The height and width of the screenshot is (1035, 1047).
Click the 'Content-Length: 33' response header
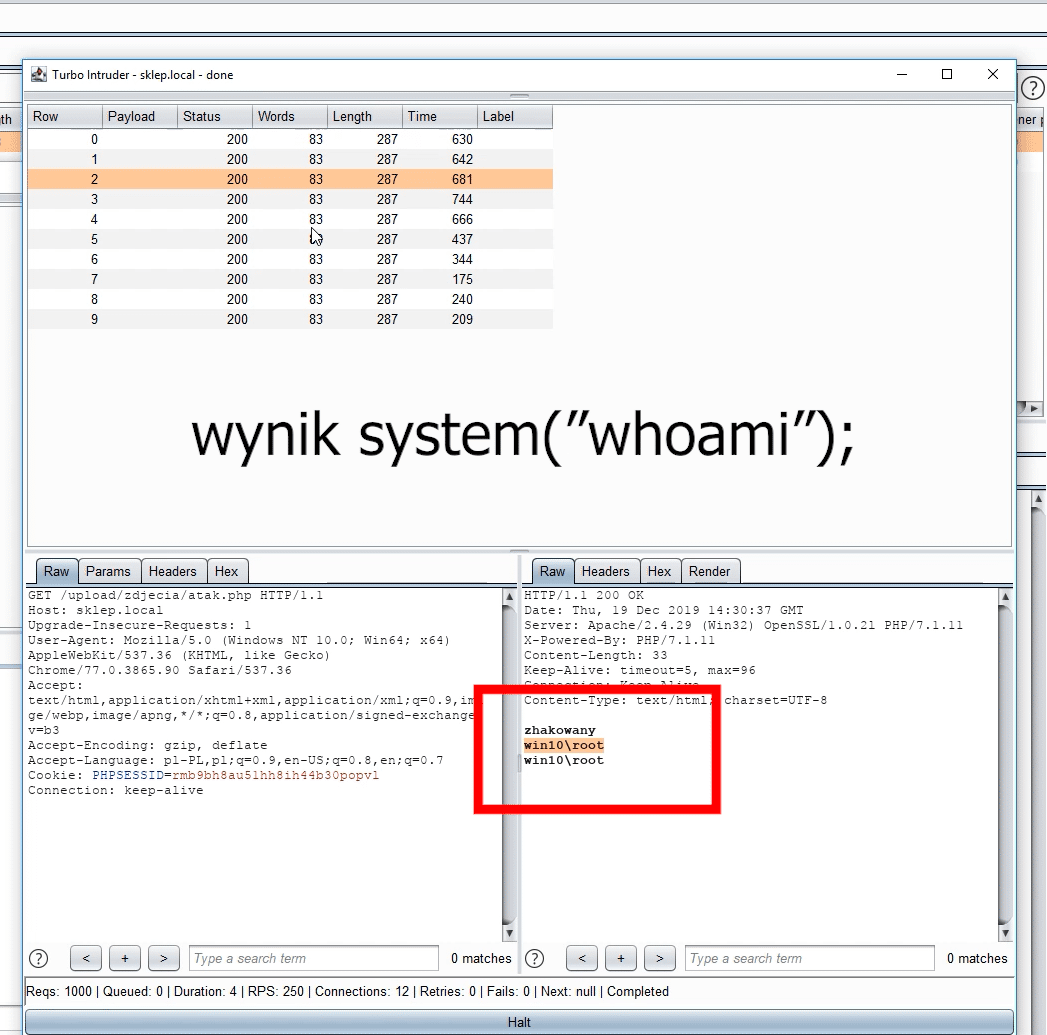point(596,655)
